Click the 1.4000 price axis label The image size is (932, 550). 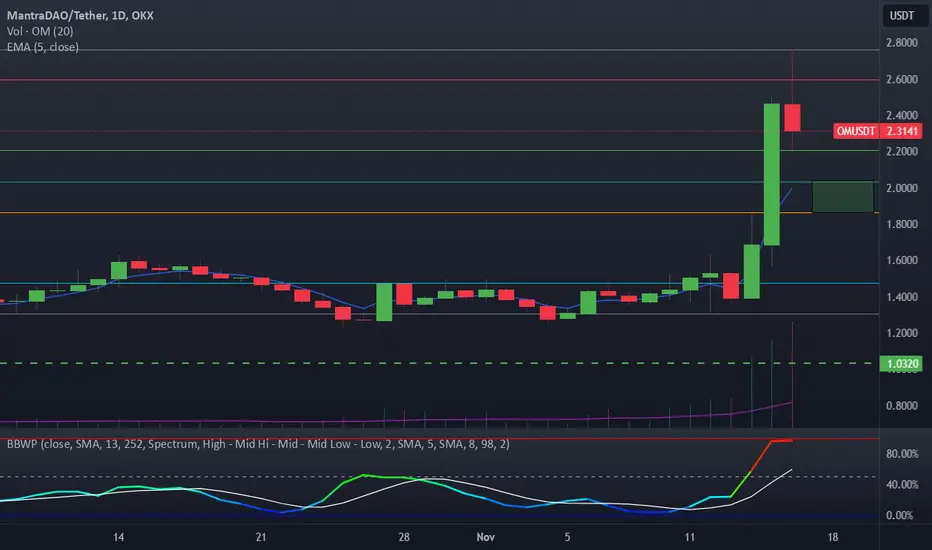[x=902, y=297]
